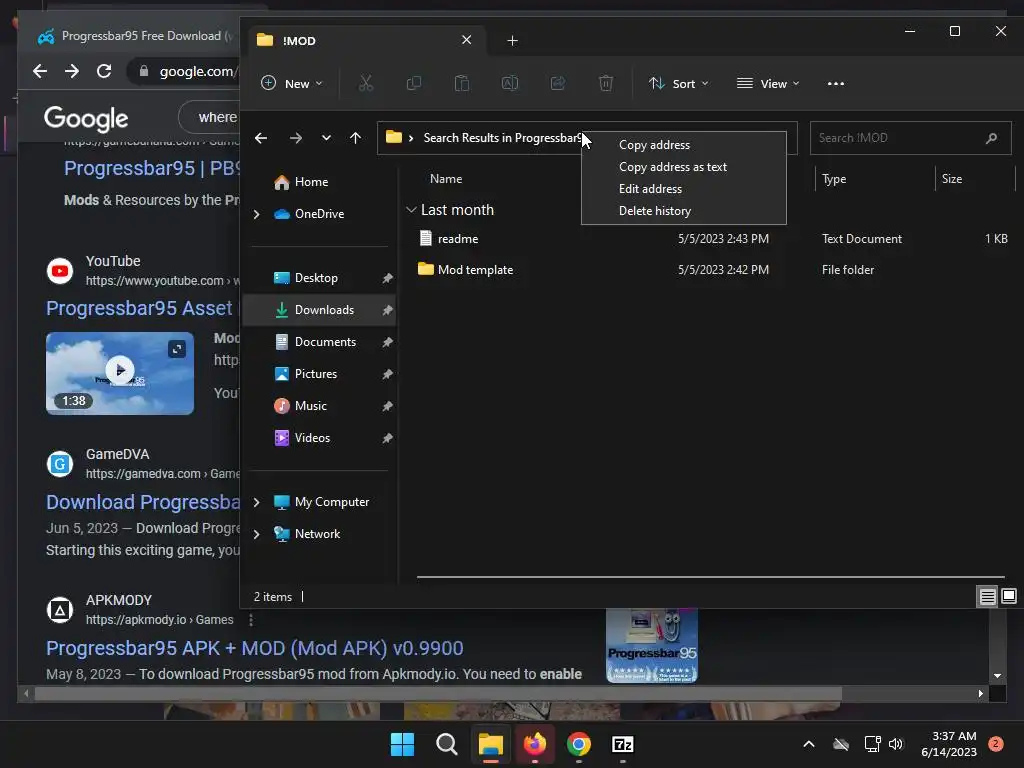
Task: Add a new Explorer tab
Action: coord(513,40)
